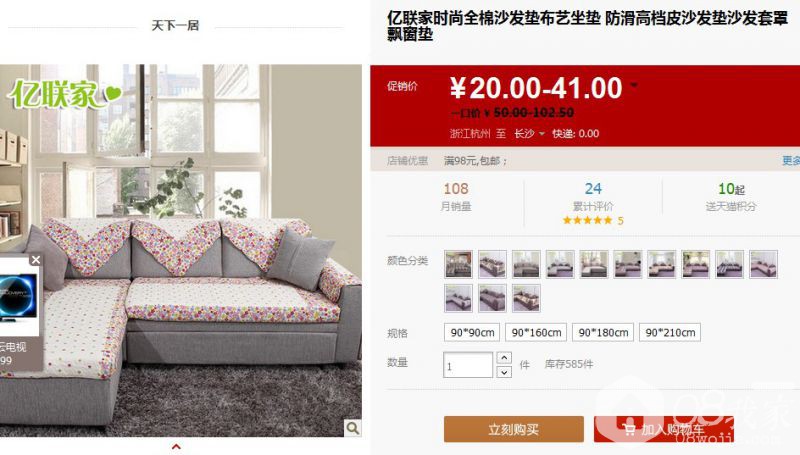Decrease quantity with the down arrow
Screen dimensions: 800x455
[x=504, y=372]
